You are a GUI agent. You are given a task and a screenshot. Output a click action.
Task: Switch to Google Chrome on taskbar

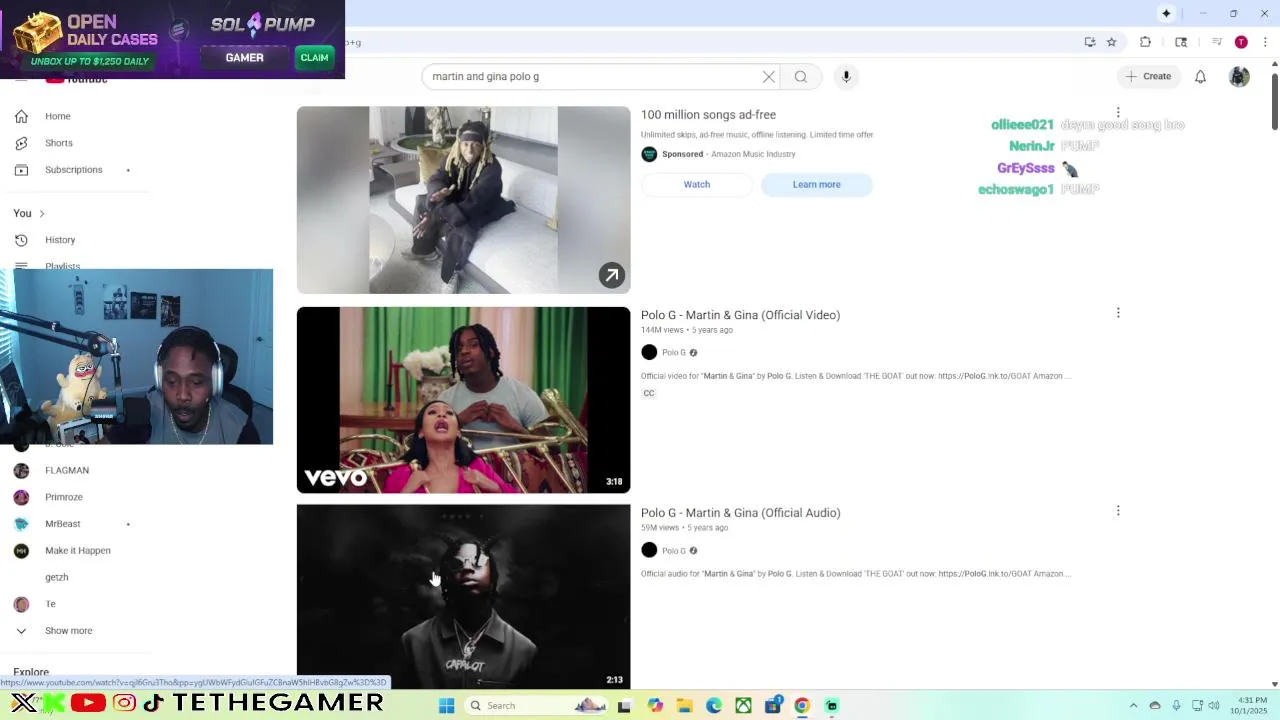802,706
